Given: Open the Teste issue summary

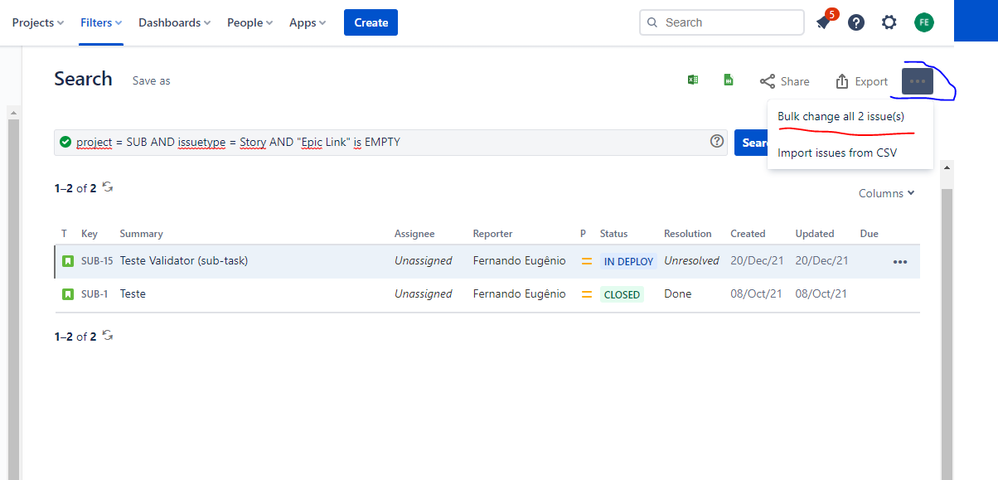Looking at the screenshot, I should 132,294.
